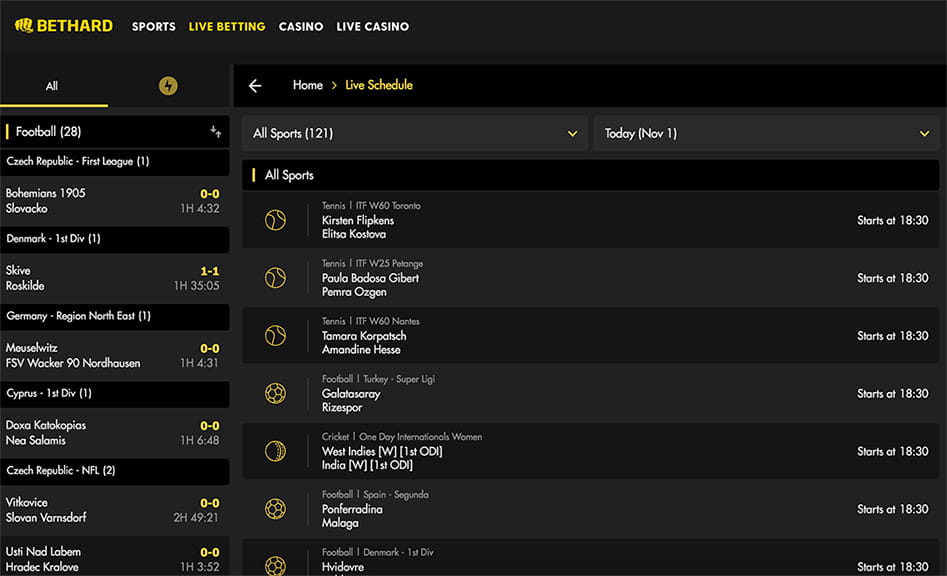Image resolution: width=947 pixels, height=576 pixels.
Task: Click Skive 1-1 score
Action: click(210, 271)
